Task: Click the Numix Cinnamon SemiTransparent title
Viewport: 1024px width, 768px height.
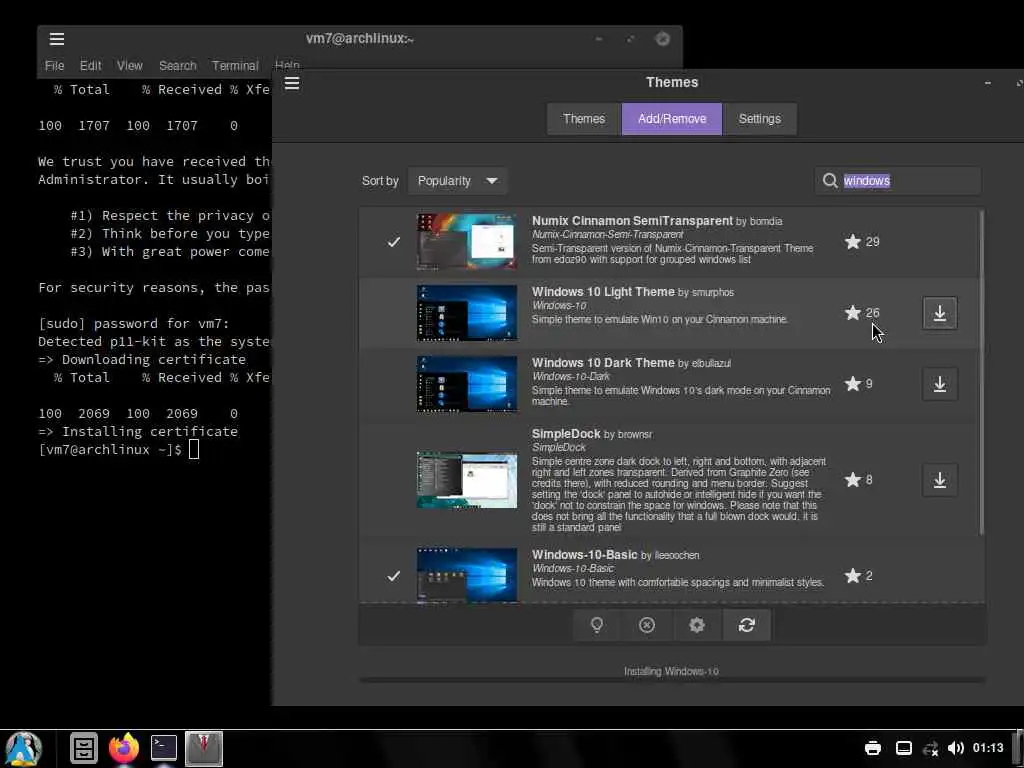Action: pos(632,221)
